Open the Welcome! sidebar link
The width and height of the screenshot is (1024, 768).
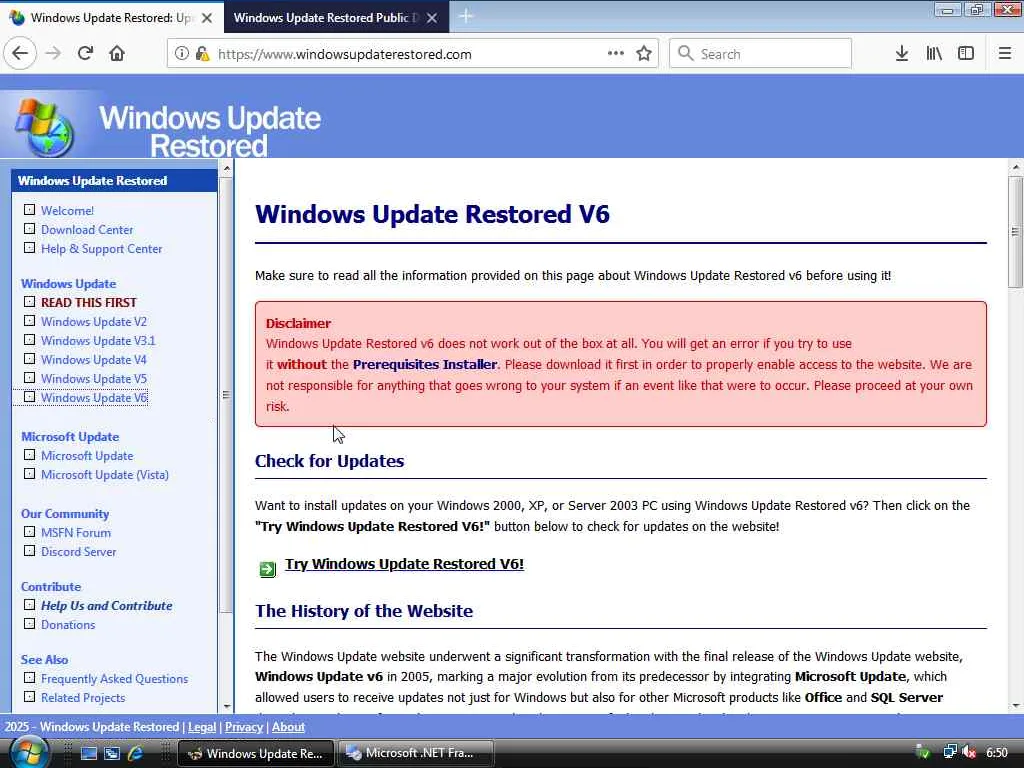(67, 210)
